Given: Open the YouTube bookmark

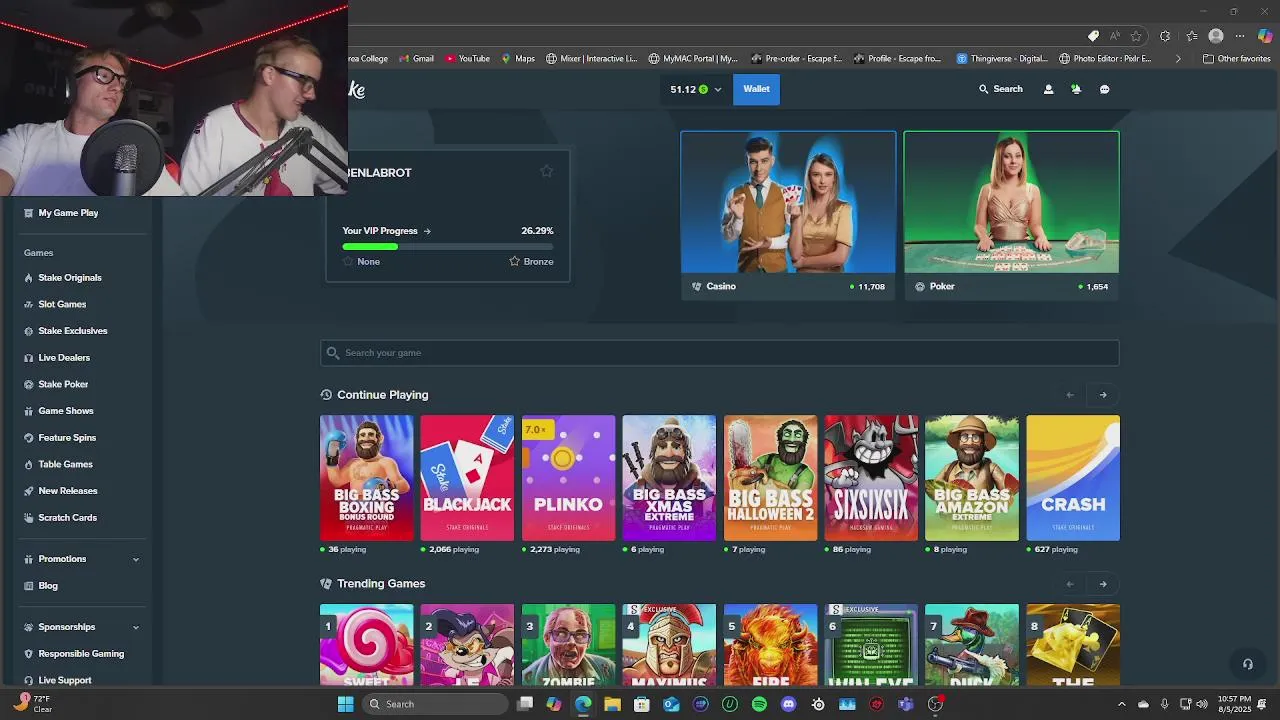Looking at the screenshot, I should coord(467,59).
